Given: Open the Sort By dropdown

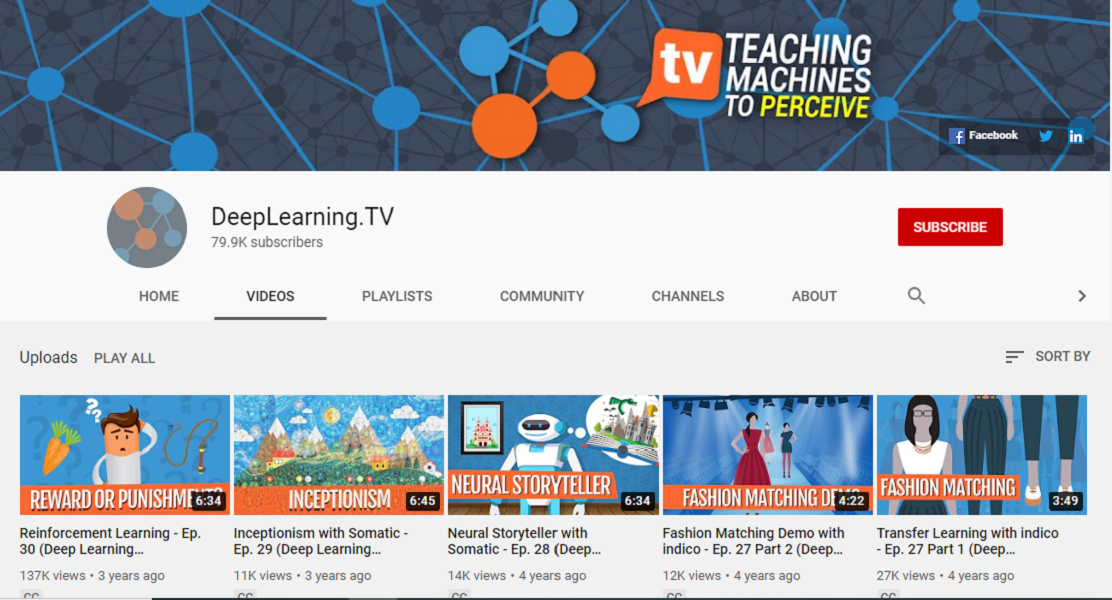Looking at the screenshot, I should [x=1047, y=357].
